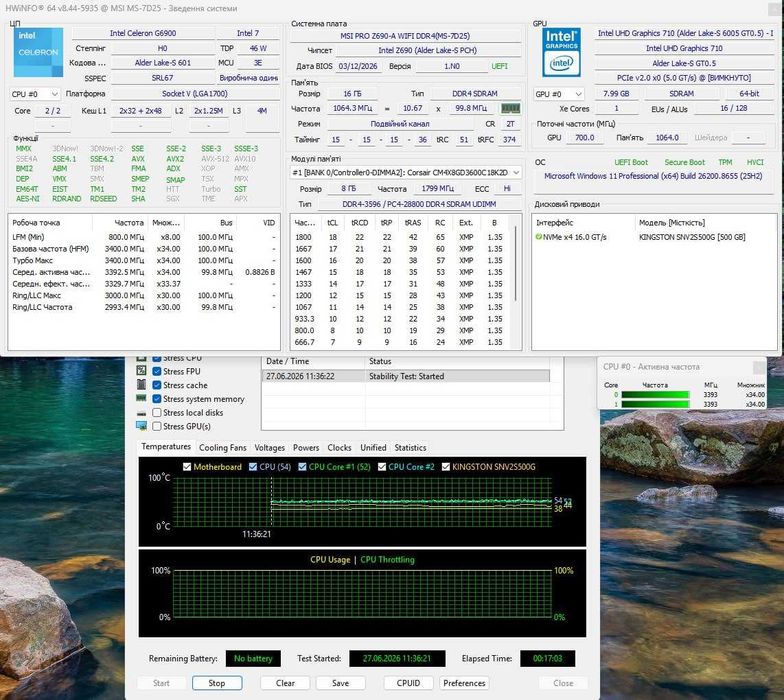784x700 pixels.
Task: Click the Date / Time column header
Action: [314, 362]
